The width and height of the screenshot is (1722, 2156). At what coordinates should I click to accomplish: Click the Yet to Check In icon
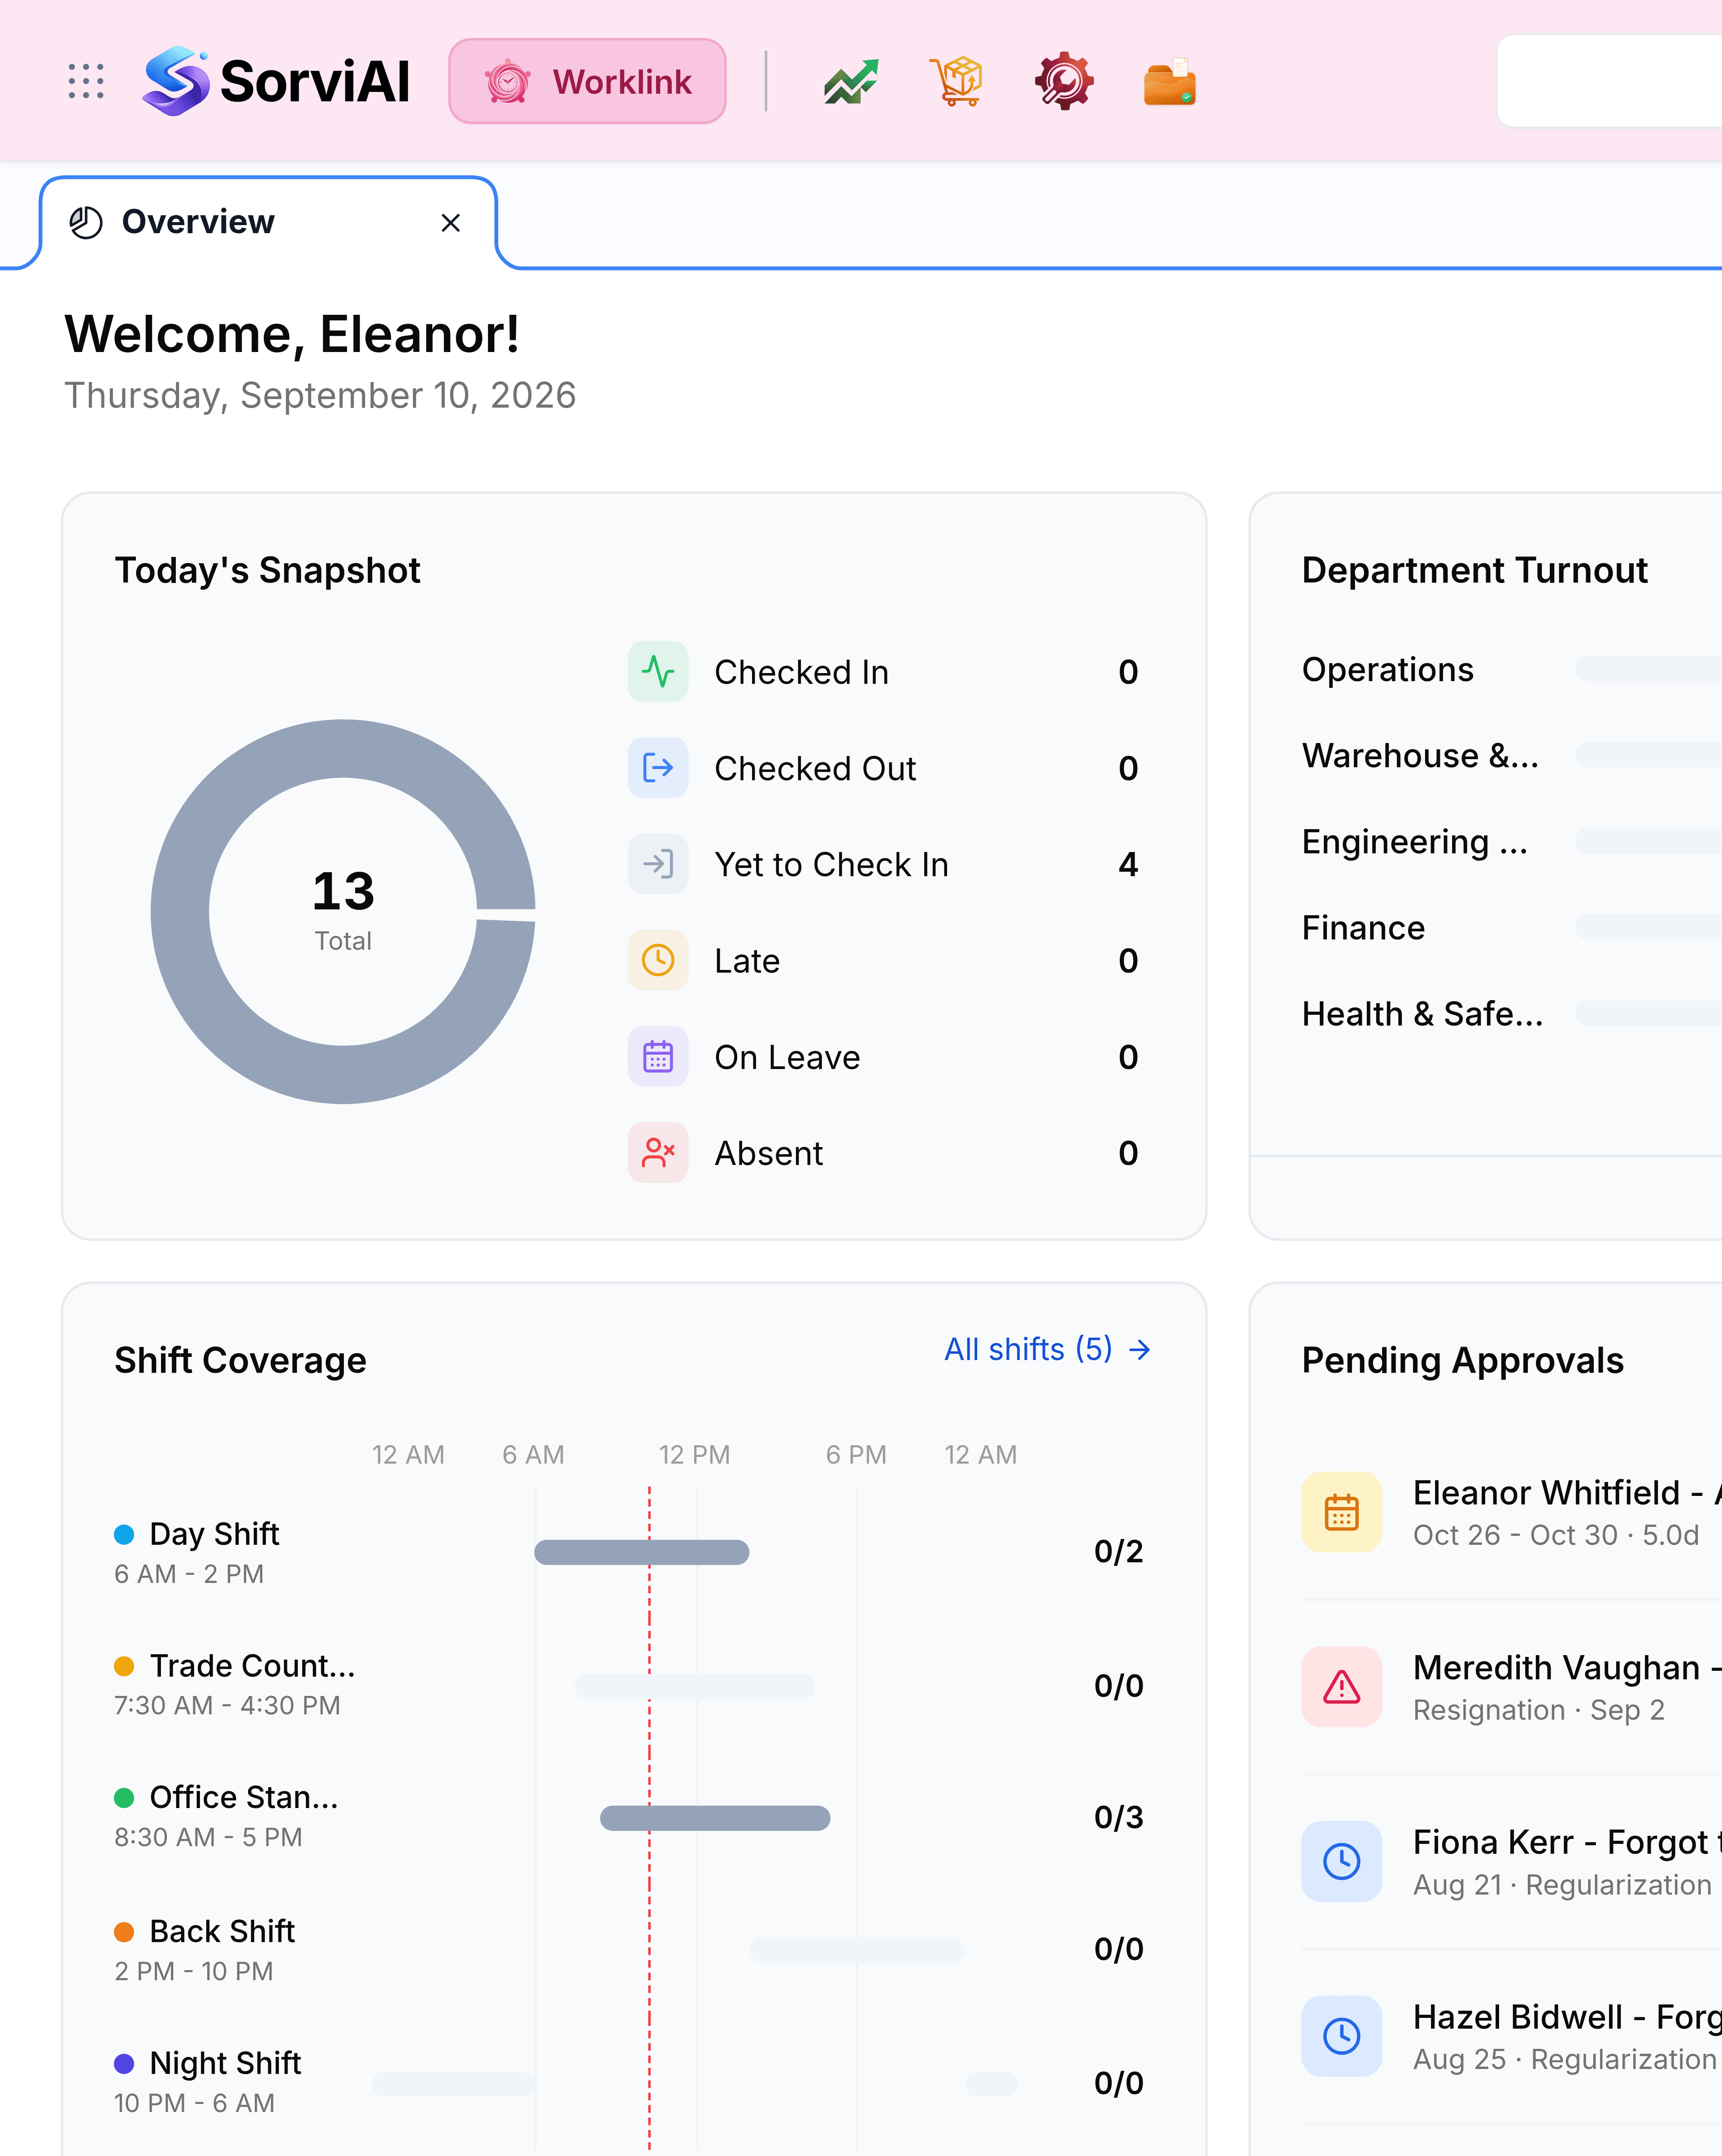click(x=658, y=864)
